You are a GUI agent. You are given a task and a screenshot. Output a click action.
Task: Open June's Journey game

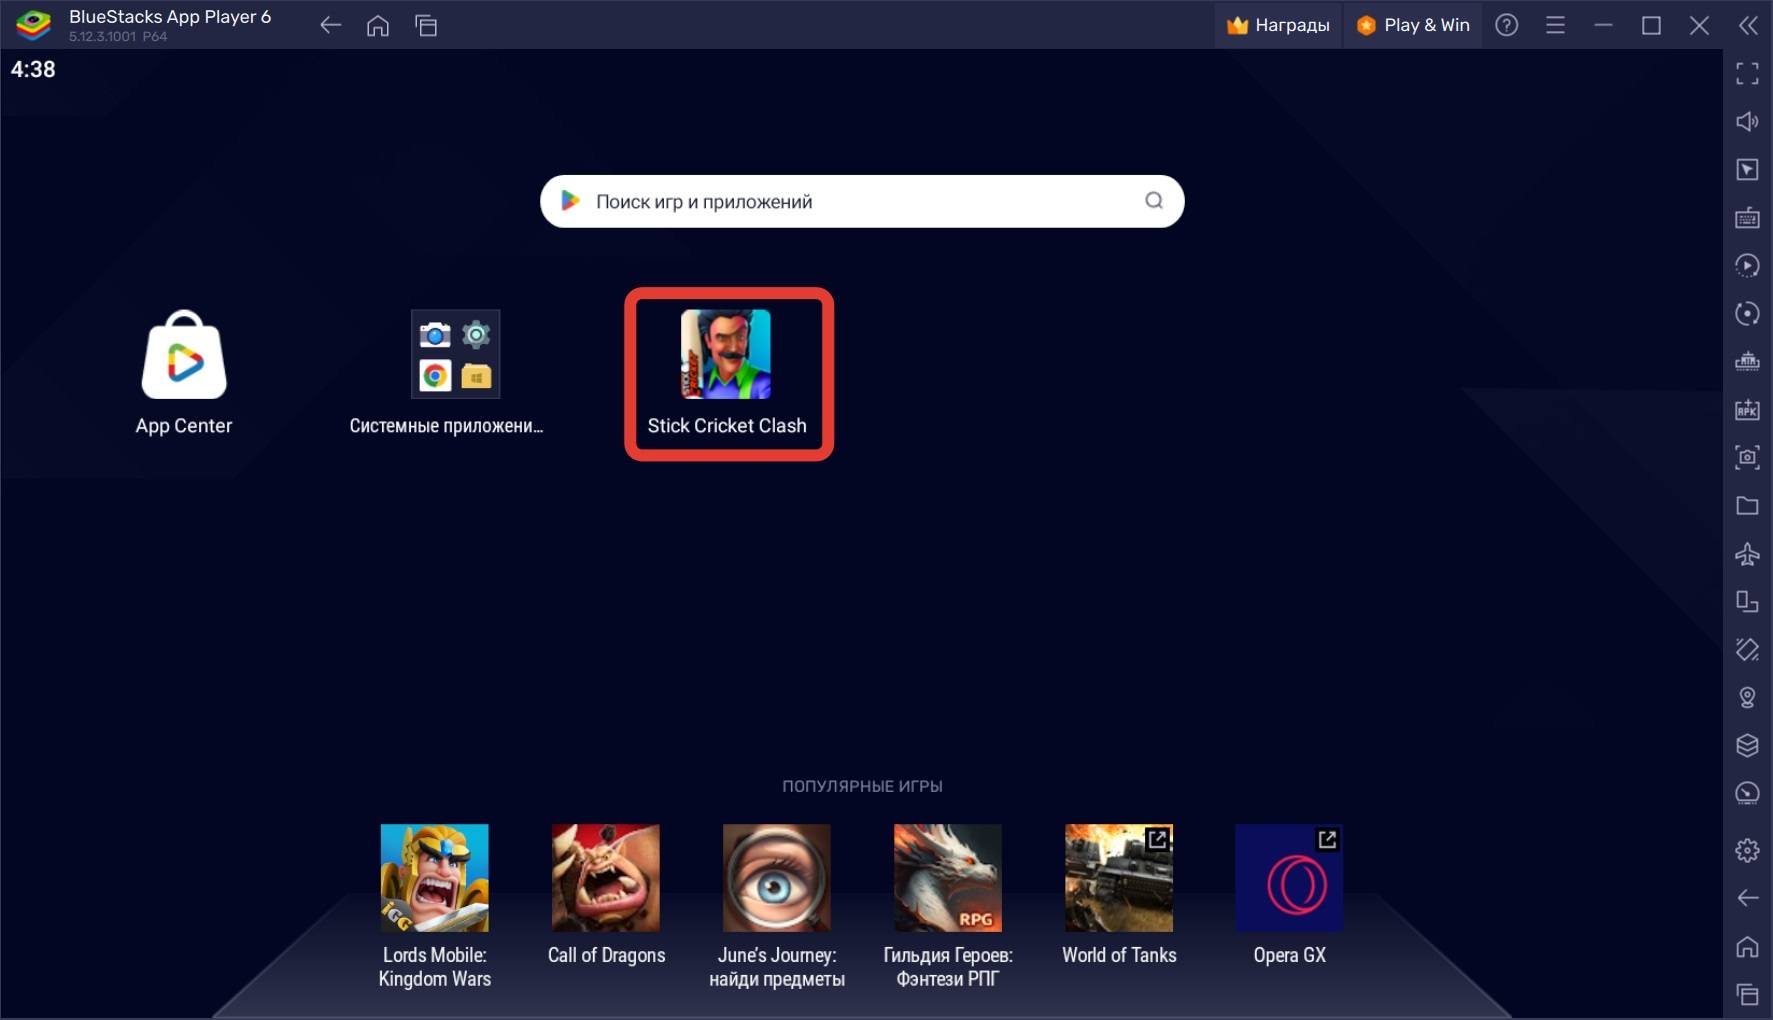[x=777, y=878]
